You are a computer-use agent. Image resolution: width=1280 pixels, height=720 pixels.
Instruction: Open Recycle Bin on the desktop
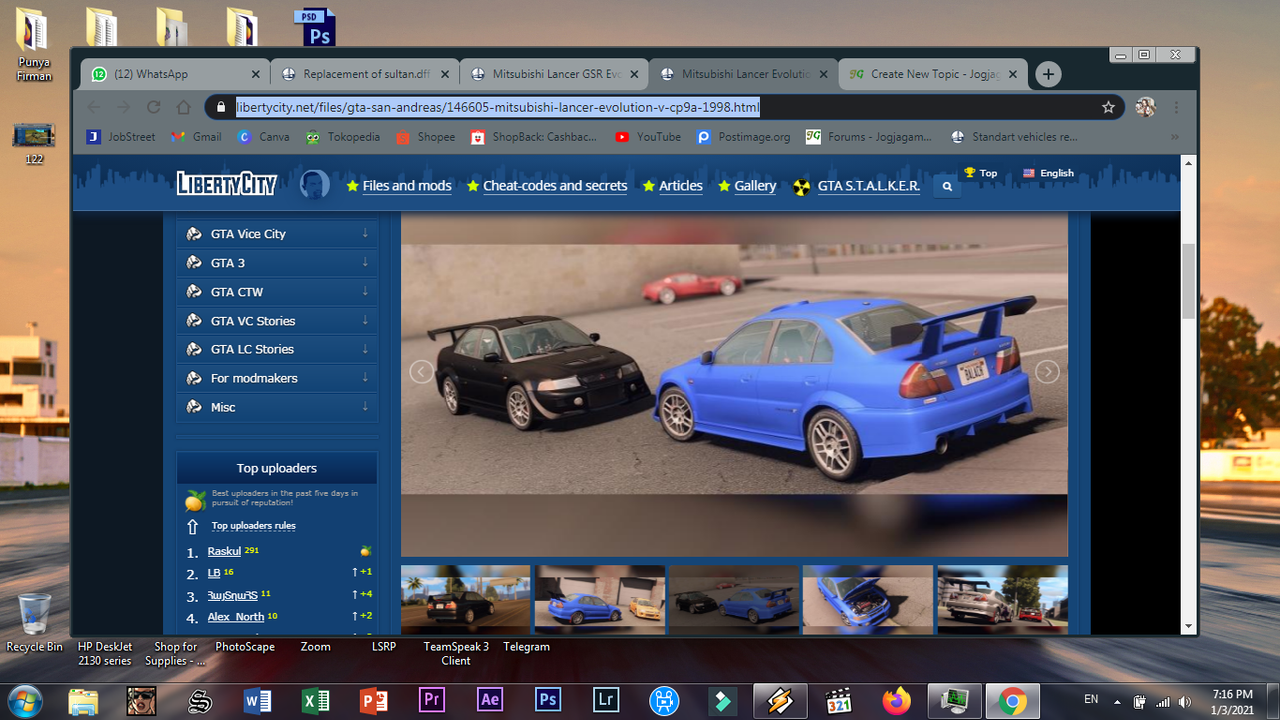pyautogui.click(x=34, y=622)
